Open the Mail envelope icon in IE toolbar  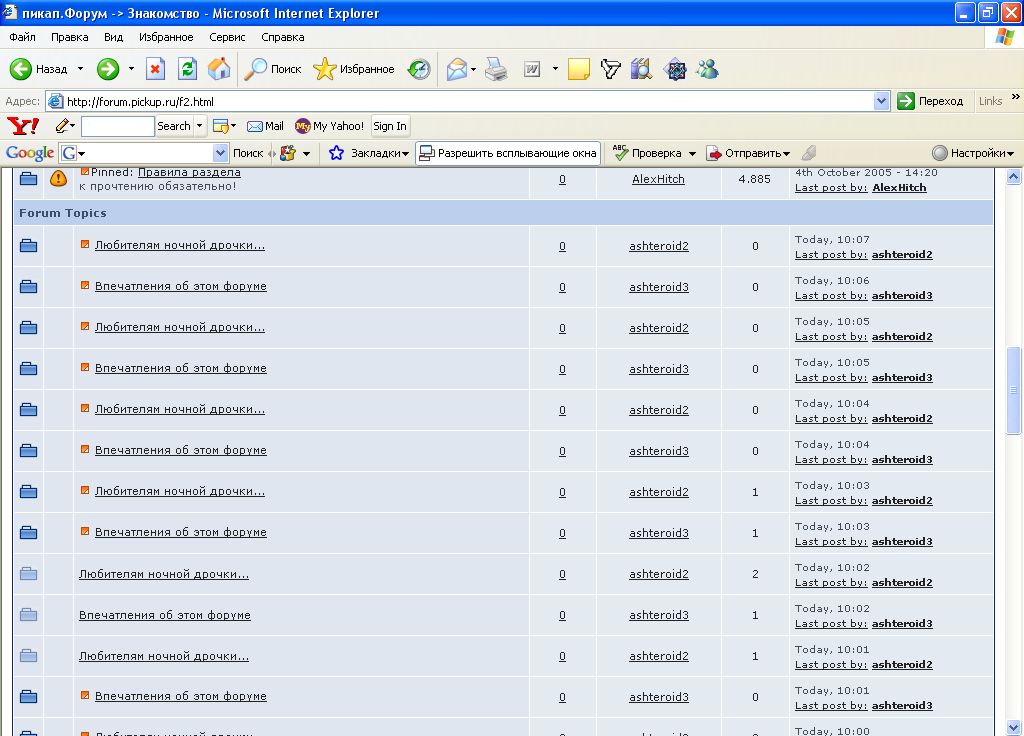click(457, 69)
